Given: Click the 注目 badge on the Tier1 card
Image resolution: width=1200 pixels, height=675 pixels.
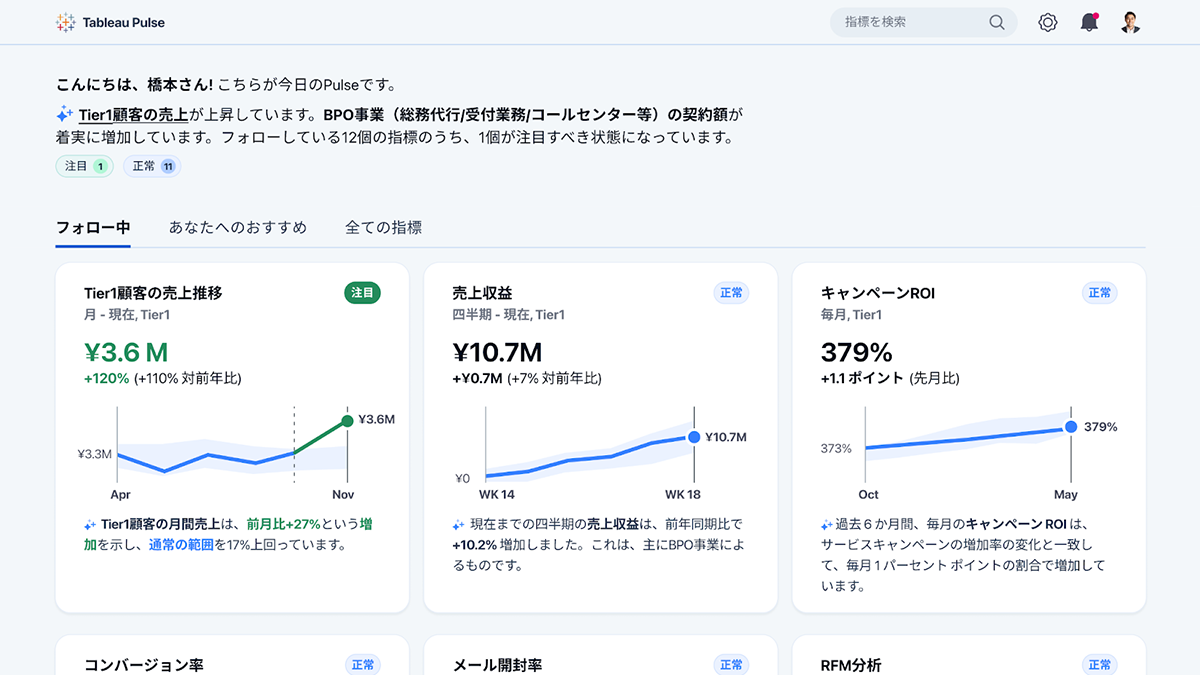Looking at the screenshot, I should coord(362,293).
